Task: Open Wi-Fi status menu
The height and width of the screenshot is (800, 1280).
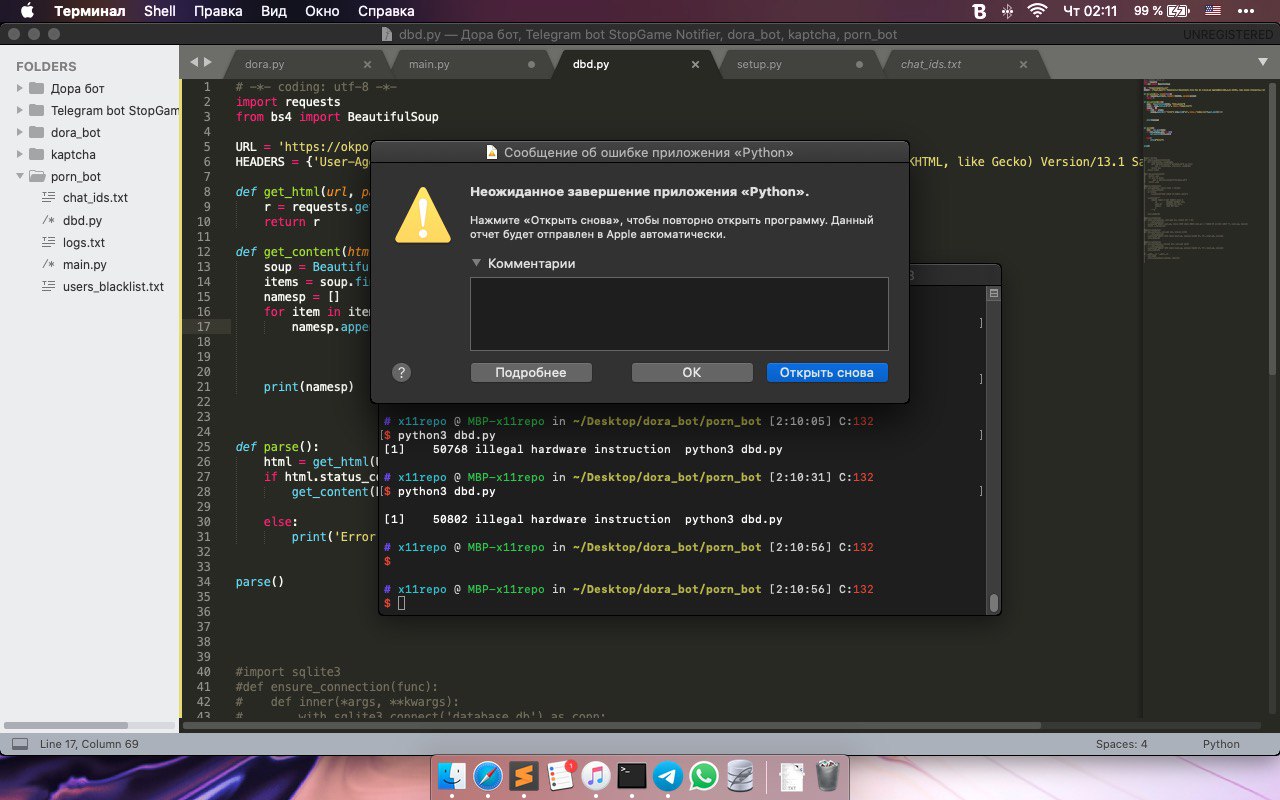Action: [1037, 11]
